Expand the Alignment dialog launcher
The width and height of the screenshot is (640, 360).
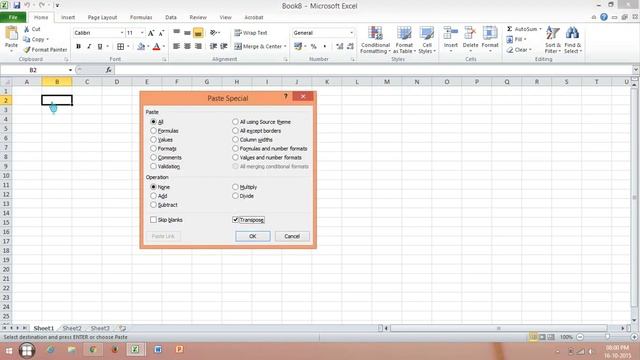click(285, 60)
